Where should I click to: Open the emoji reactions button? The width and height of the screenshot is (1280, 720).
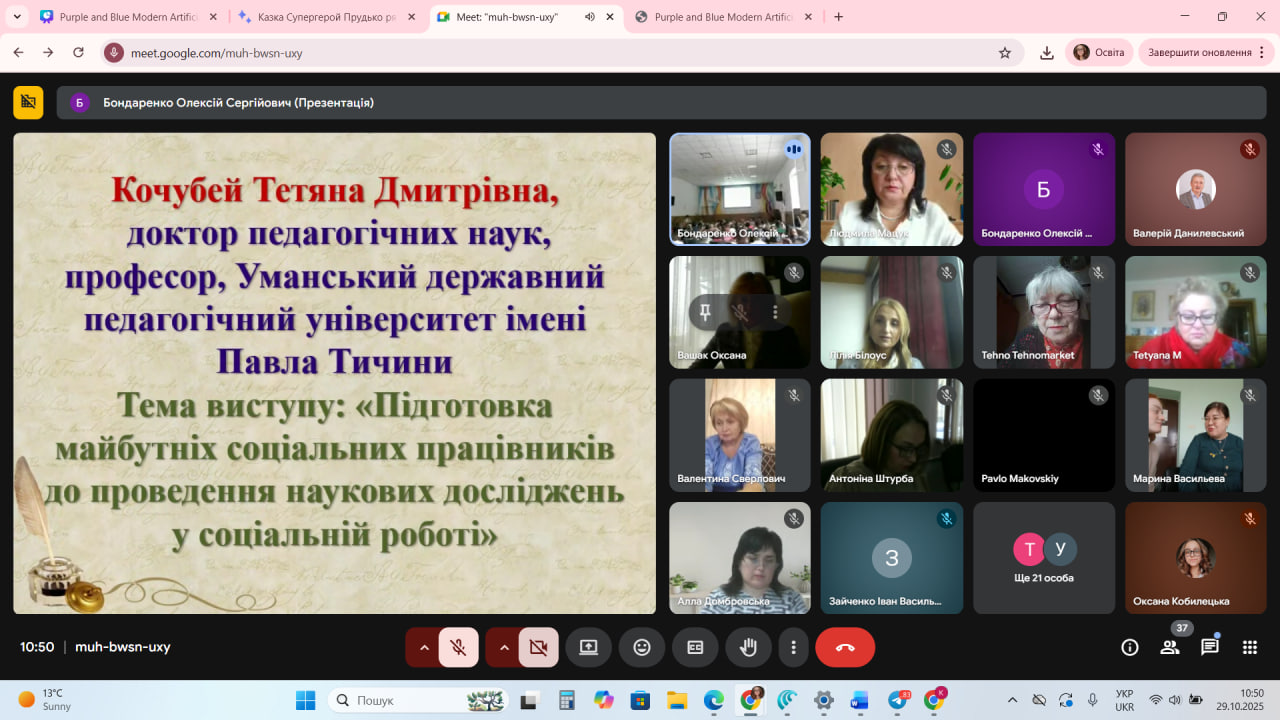coord(642,647)
